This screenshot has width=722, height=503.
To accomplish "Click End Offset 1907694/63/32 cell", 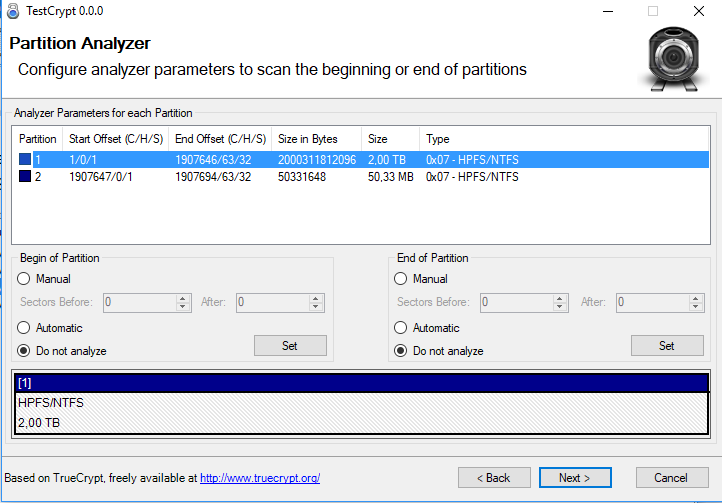I will coord(213,177).
